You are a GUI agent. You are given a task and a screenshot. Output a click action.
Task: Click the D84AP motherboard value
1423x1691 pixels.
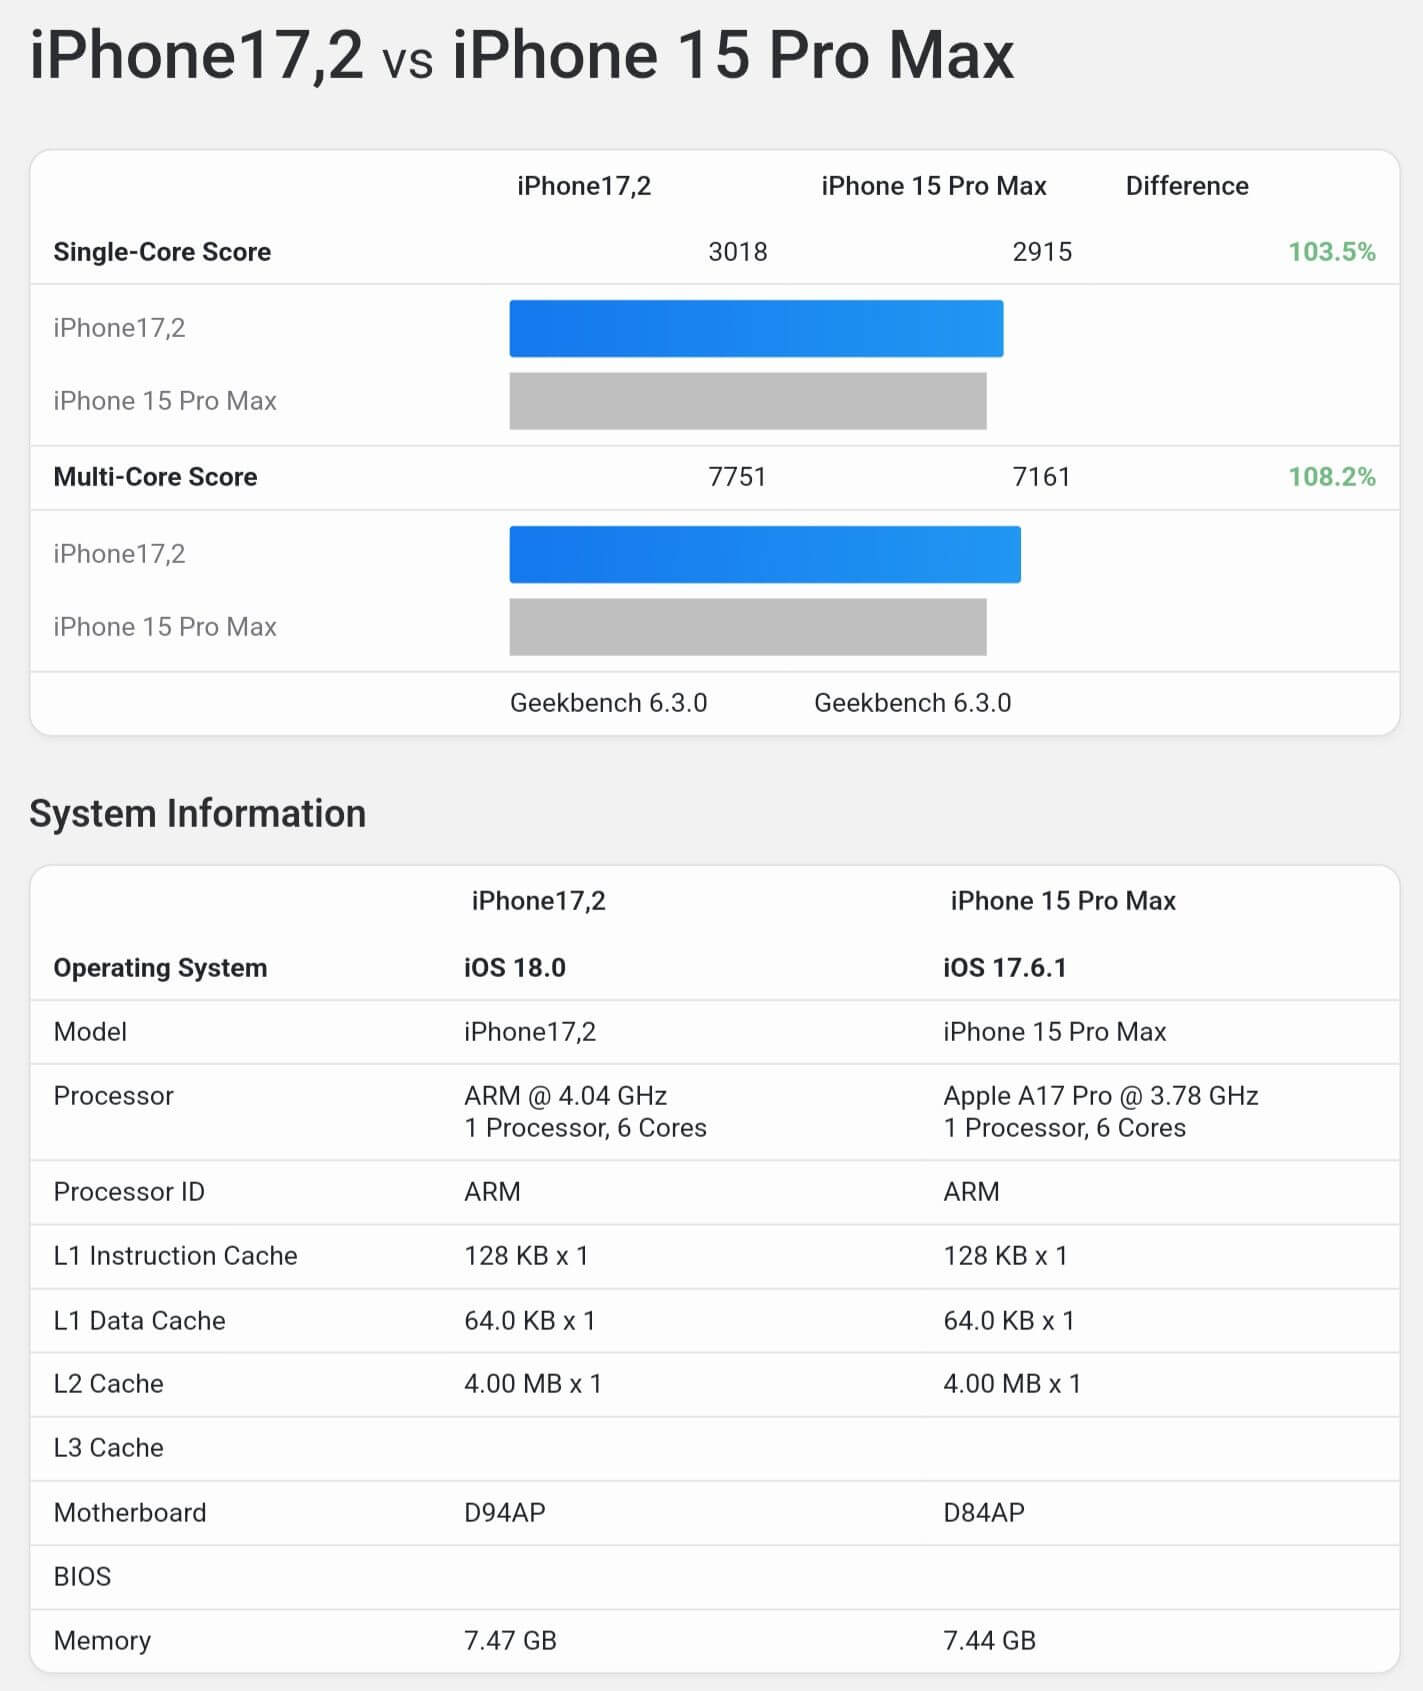984,1513
